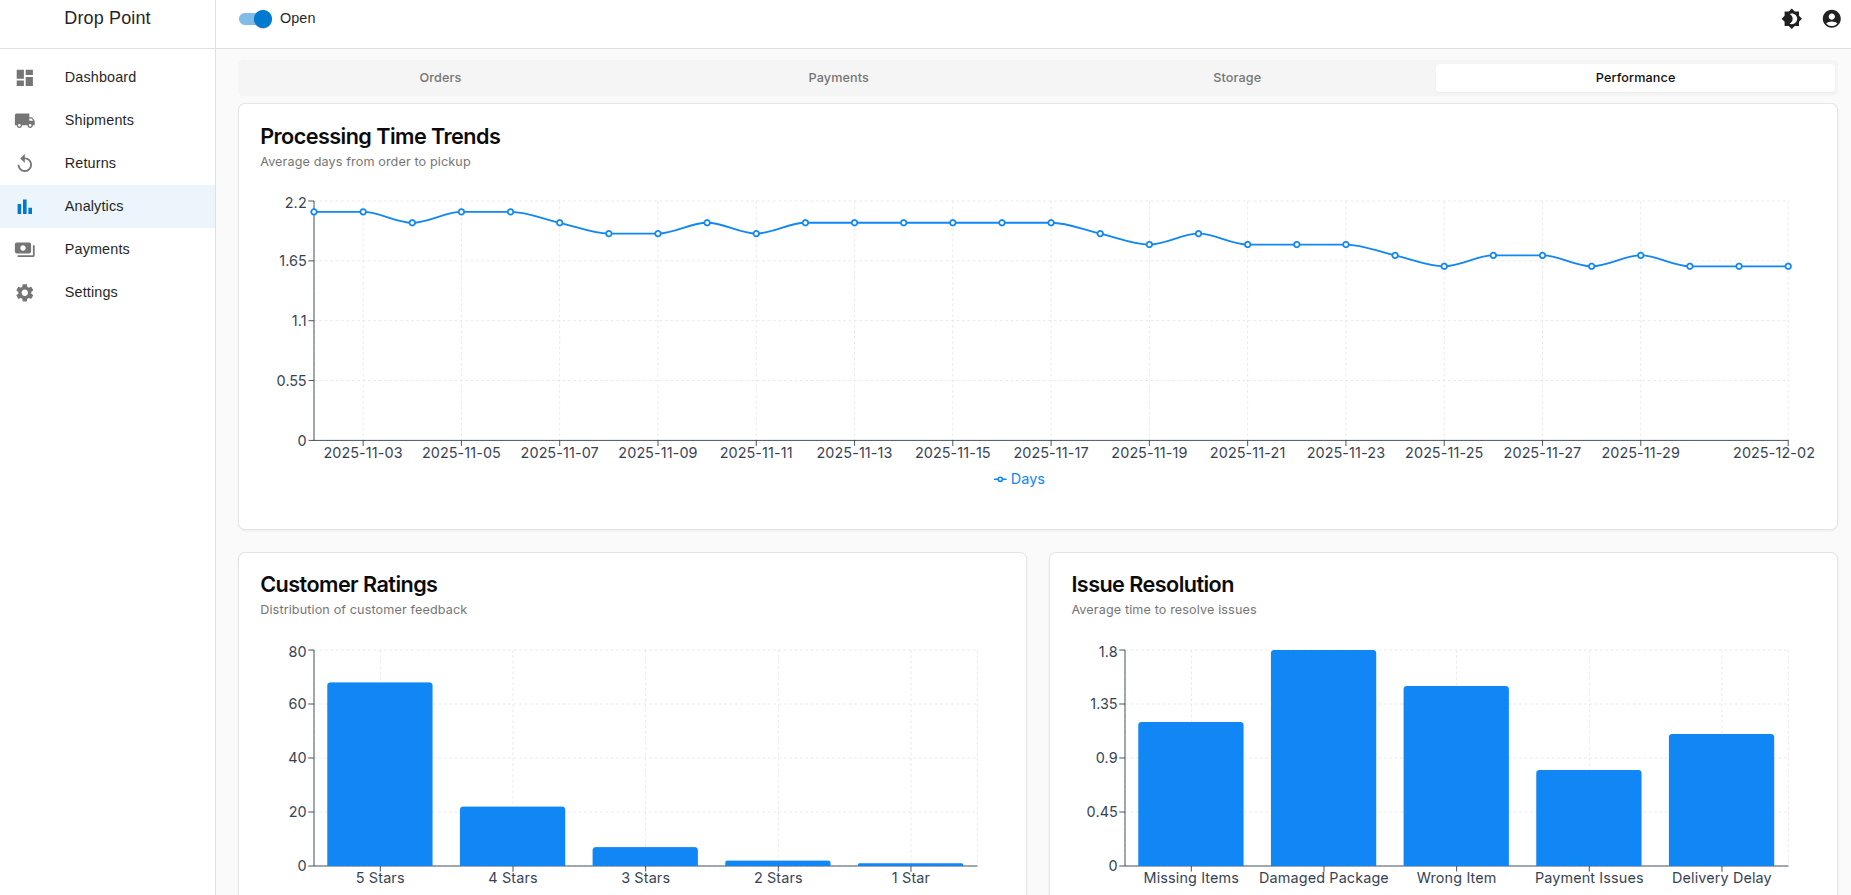Image resolution: width=1851 pixels, height=895 pixels.
Task: Switch to the Payments tab
Action: tap(838, 78)
